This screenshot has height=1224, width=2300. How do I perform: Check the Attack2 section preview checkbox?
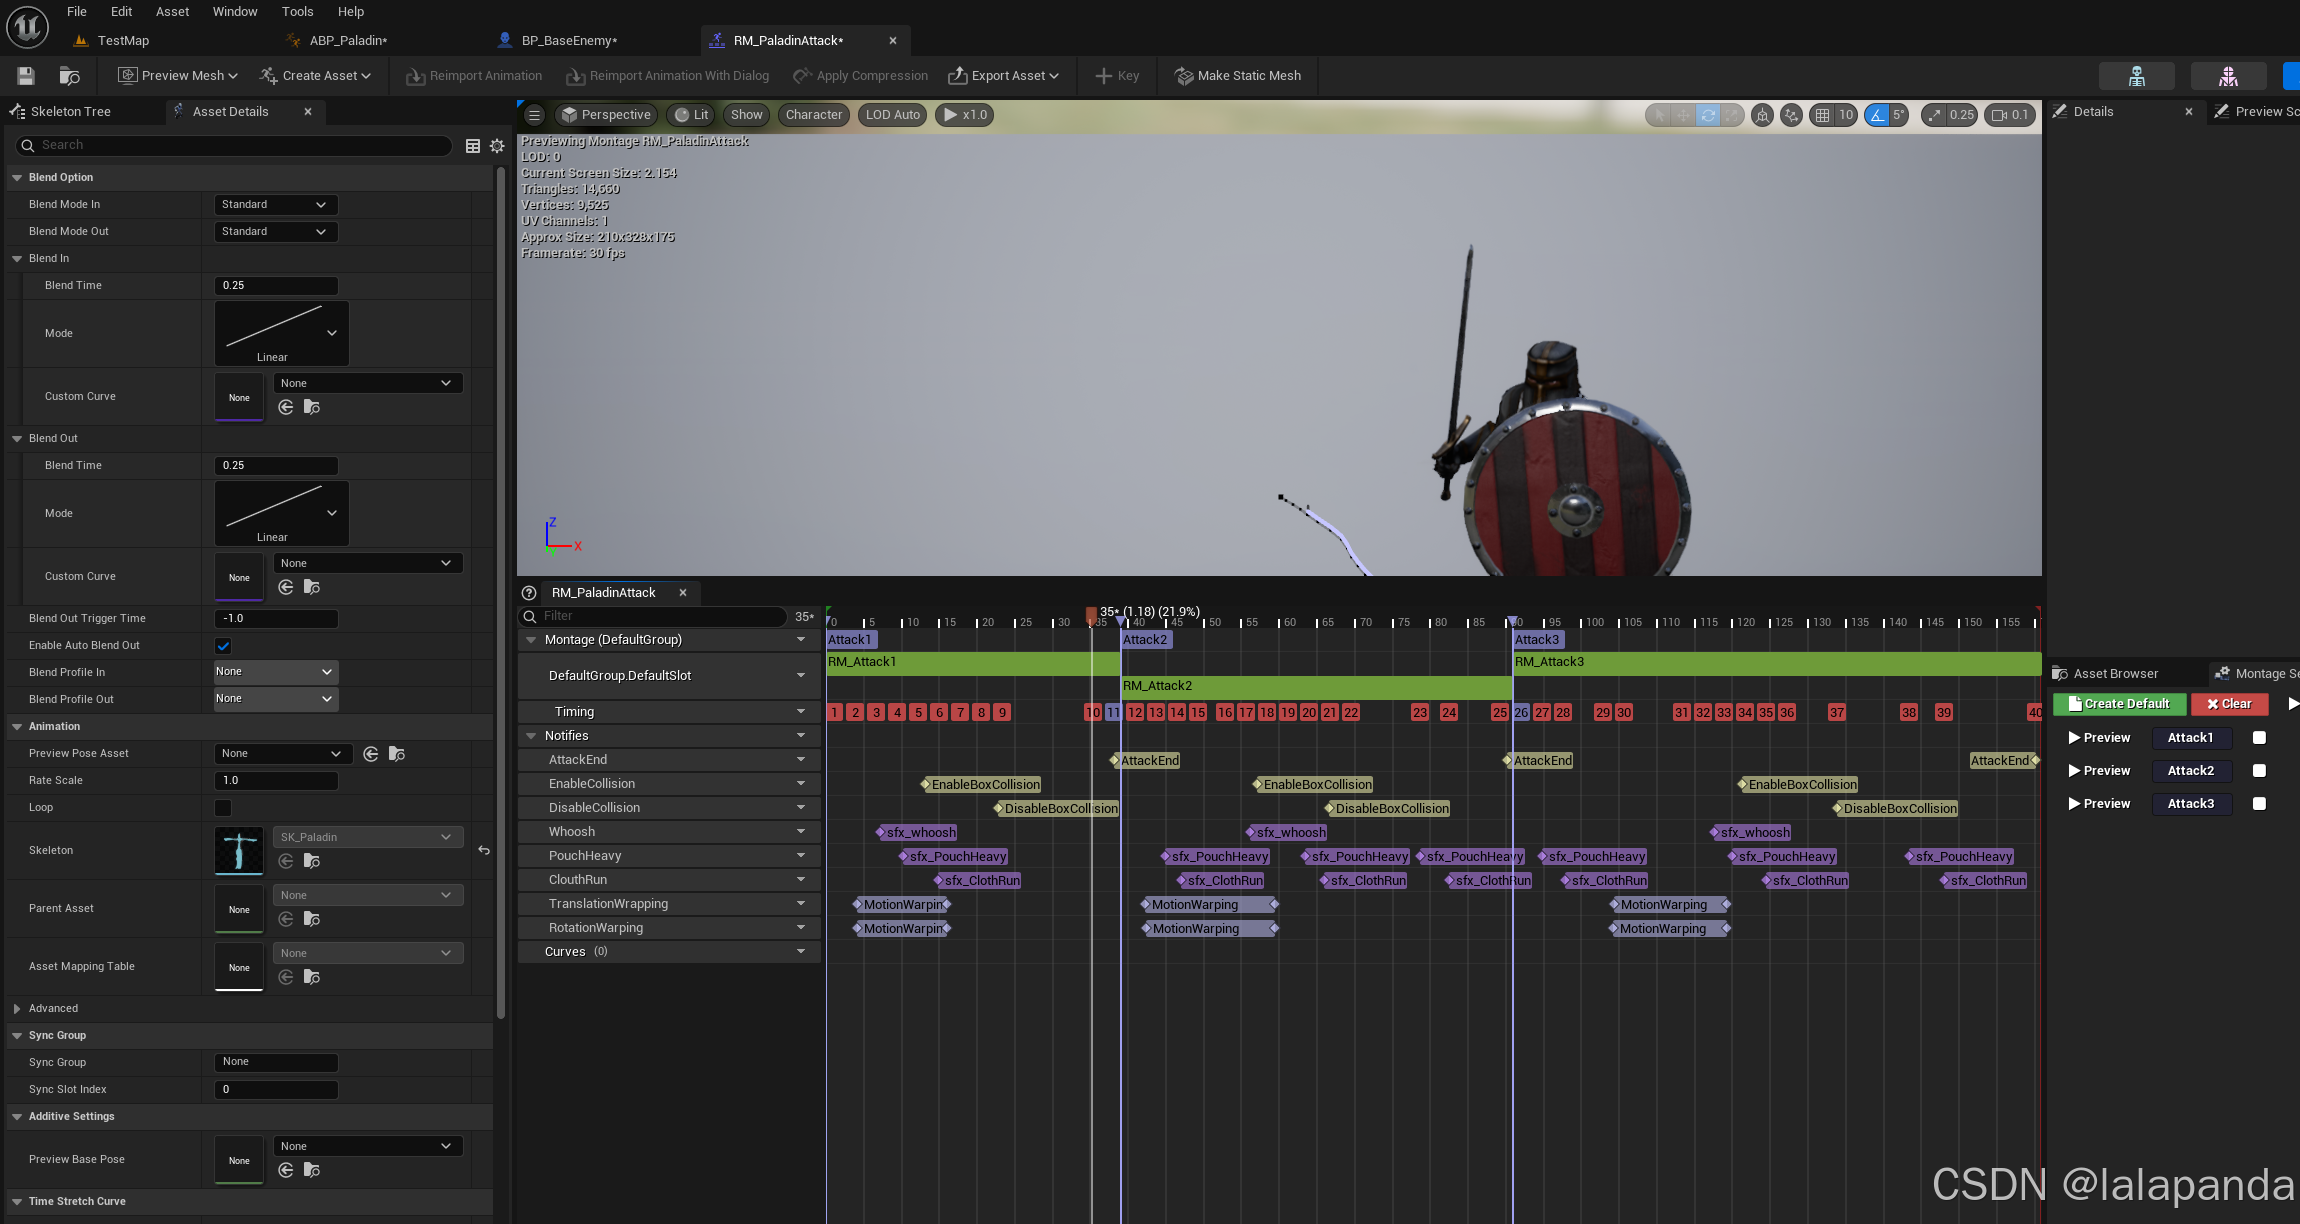2258,771
